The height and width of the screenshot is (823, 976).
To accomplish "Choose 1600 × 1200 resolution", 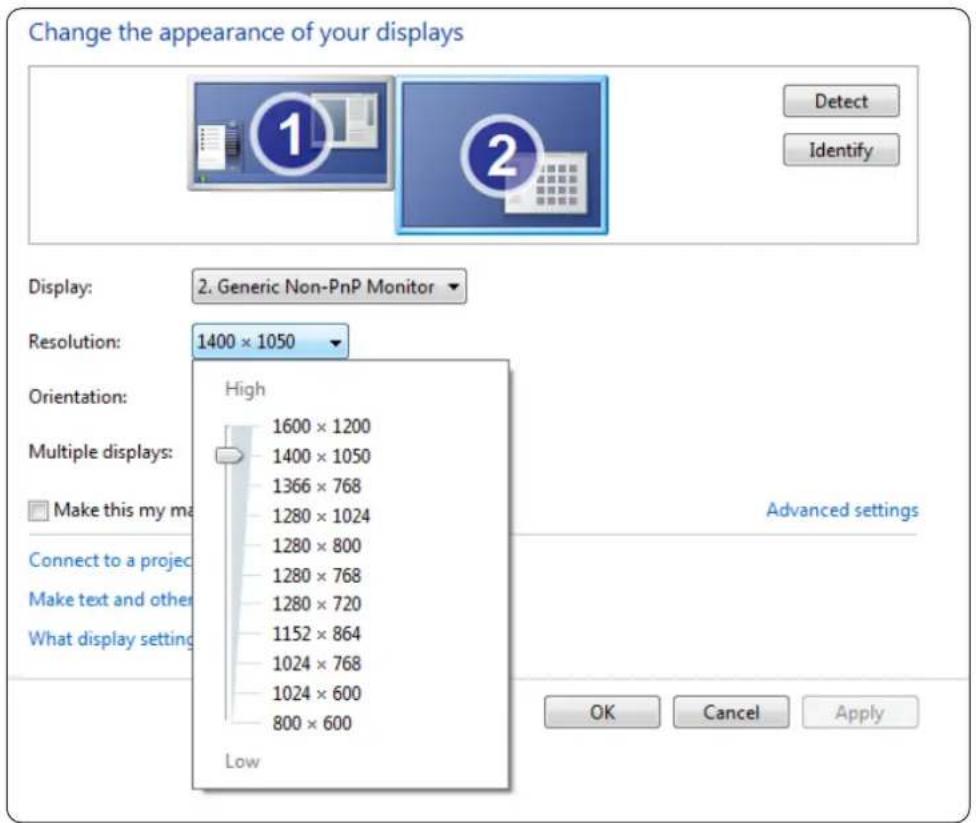I will click(x=321, y=426).
